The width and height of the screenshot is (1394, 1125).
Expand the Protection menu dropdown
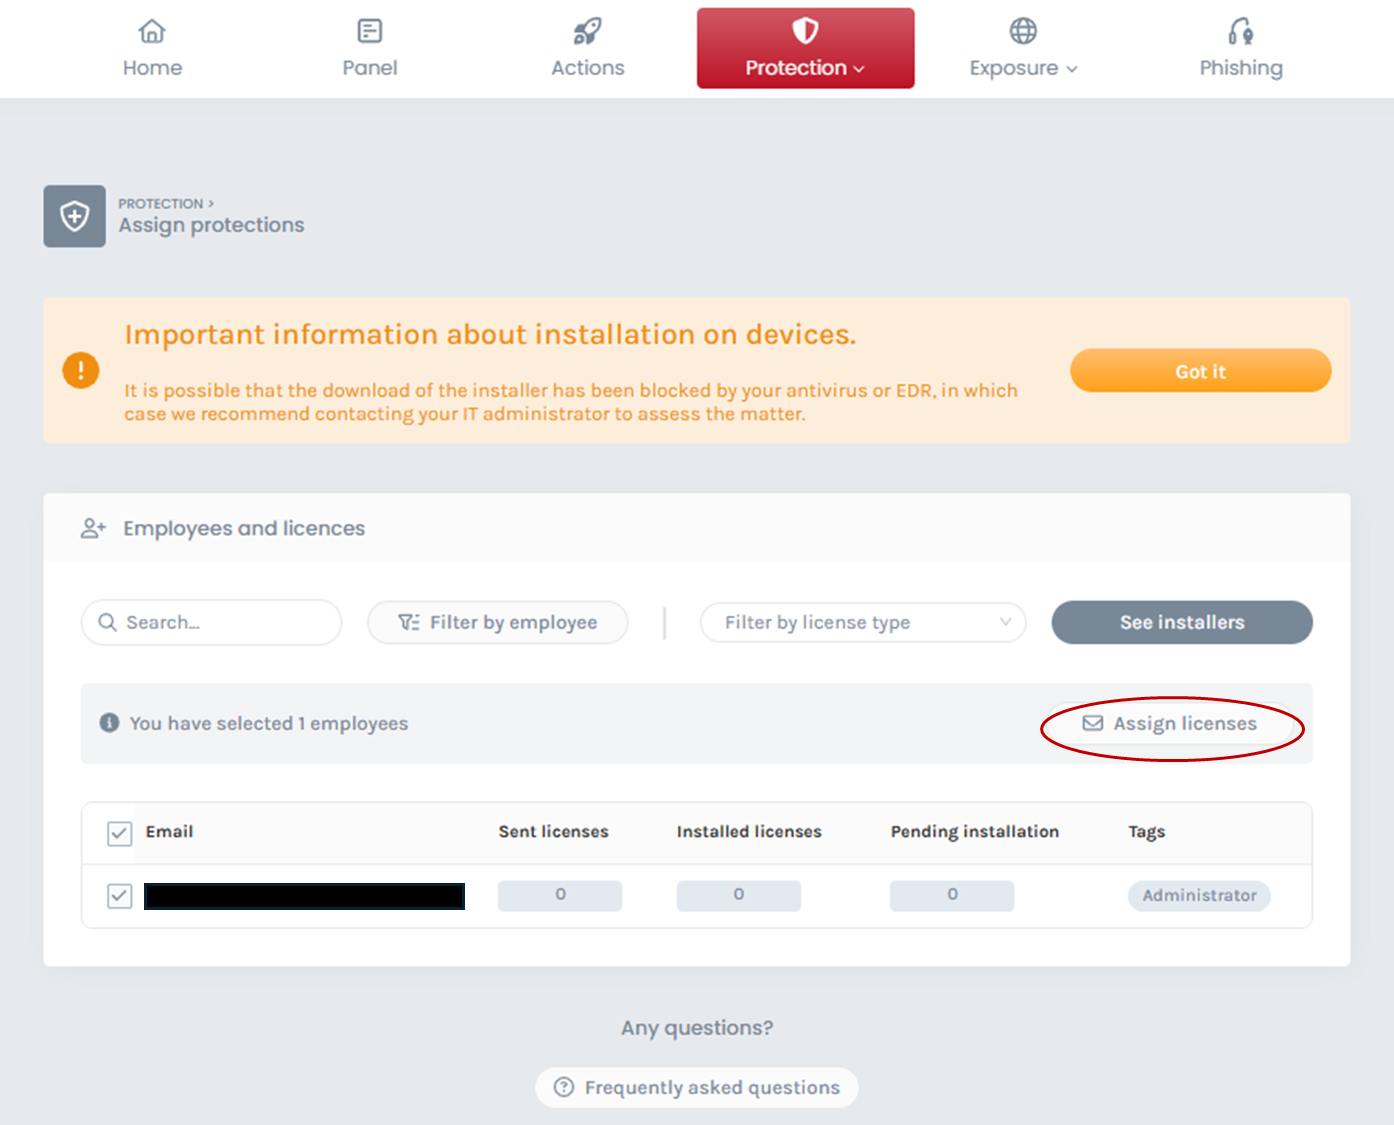click(x=805, y=49)
